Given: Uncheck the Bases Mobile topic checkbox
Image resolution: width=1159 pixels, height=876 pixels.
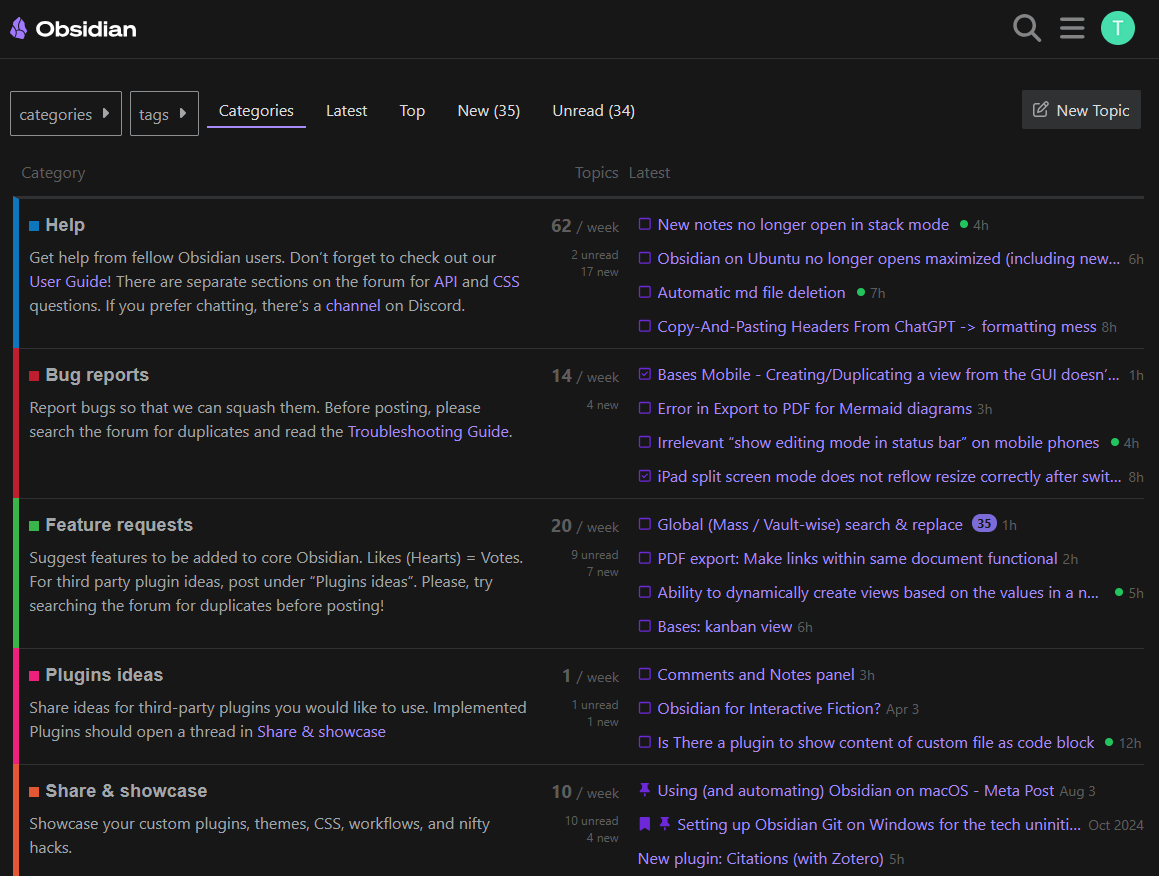Looking at the screenshot, I should pyautogui.click(x=645, y=374).
